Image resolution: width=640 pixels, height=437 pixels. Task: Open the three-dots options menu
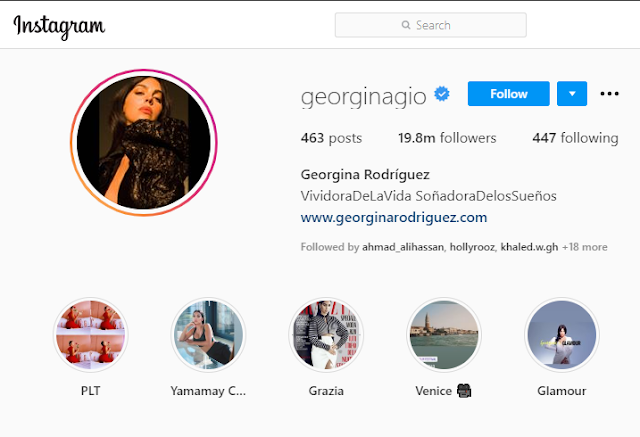coord(609,94)
